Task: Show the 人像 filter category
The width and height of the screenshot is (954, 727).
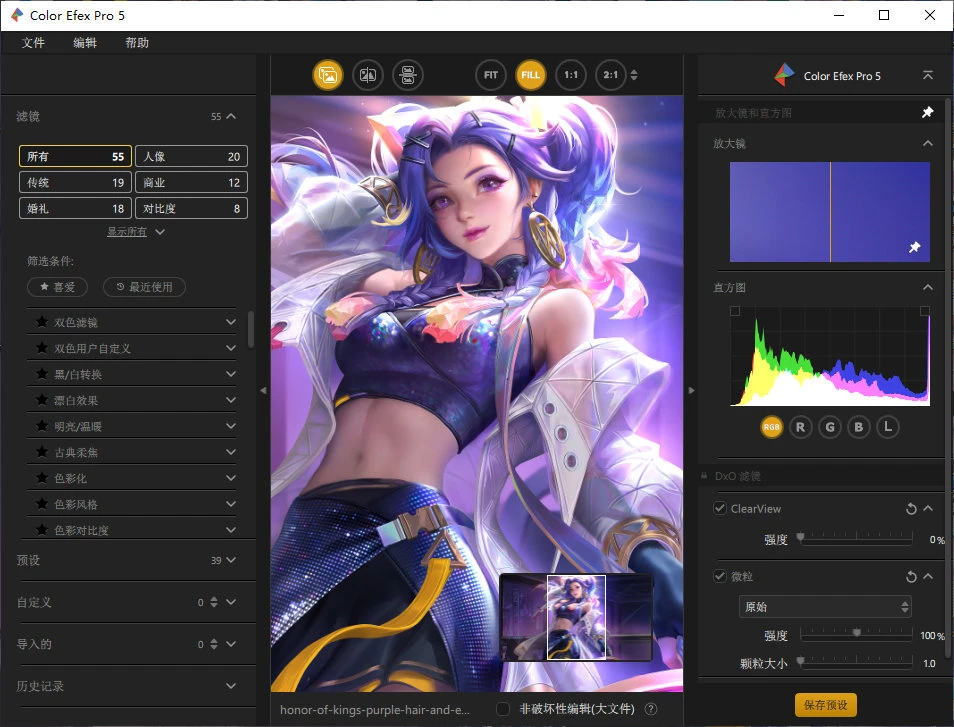Action: pos(191,156)
